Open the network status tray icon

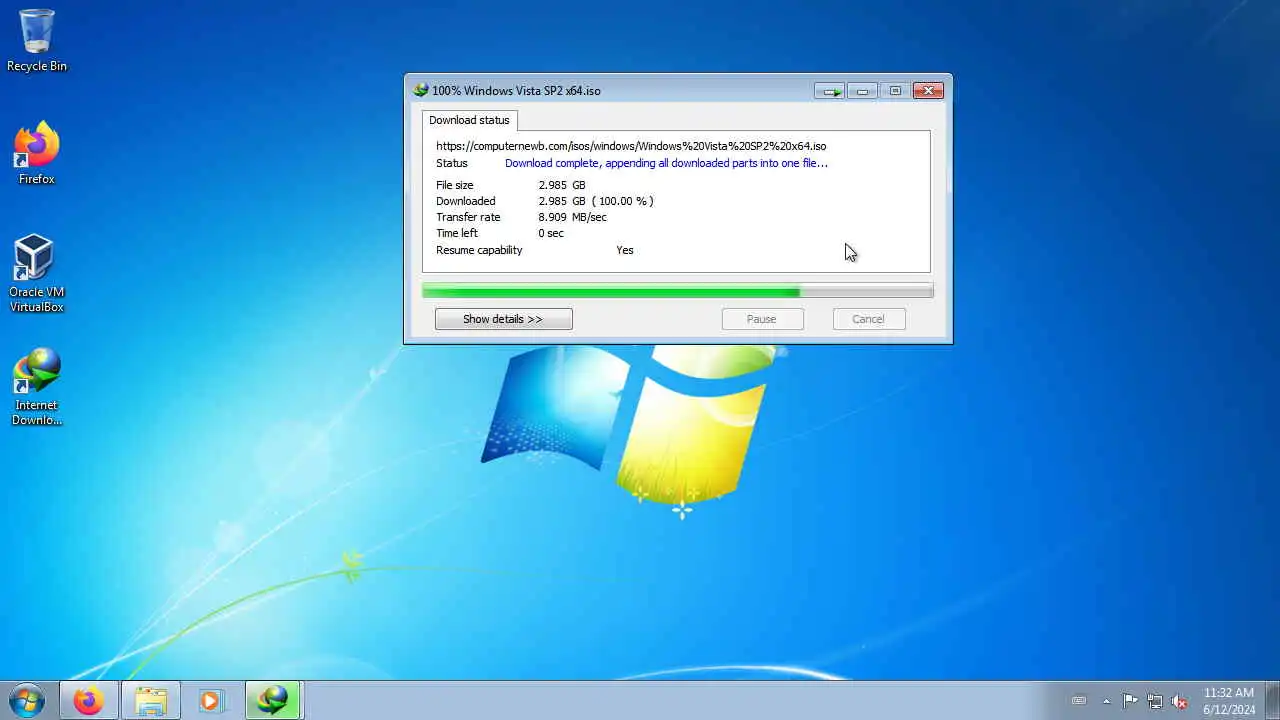1155,701
